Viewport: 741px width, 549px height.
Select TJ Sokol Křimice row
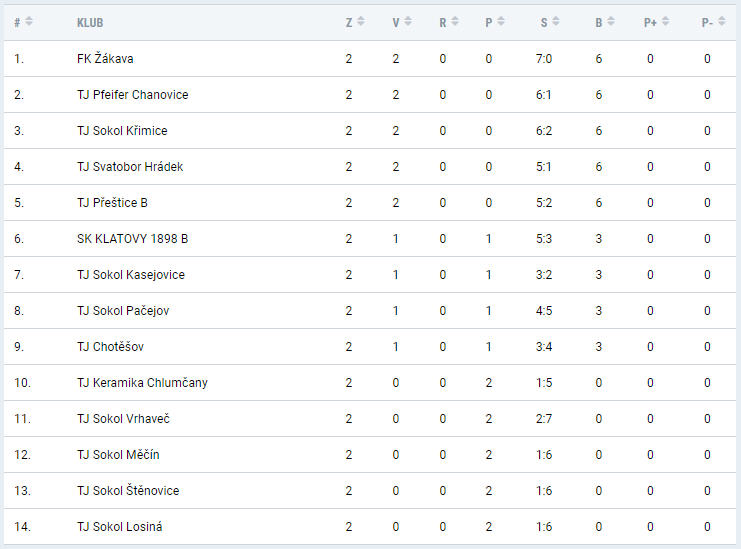point(370,130)
